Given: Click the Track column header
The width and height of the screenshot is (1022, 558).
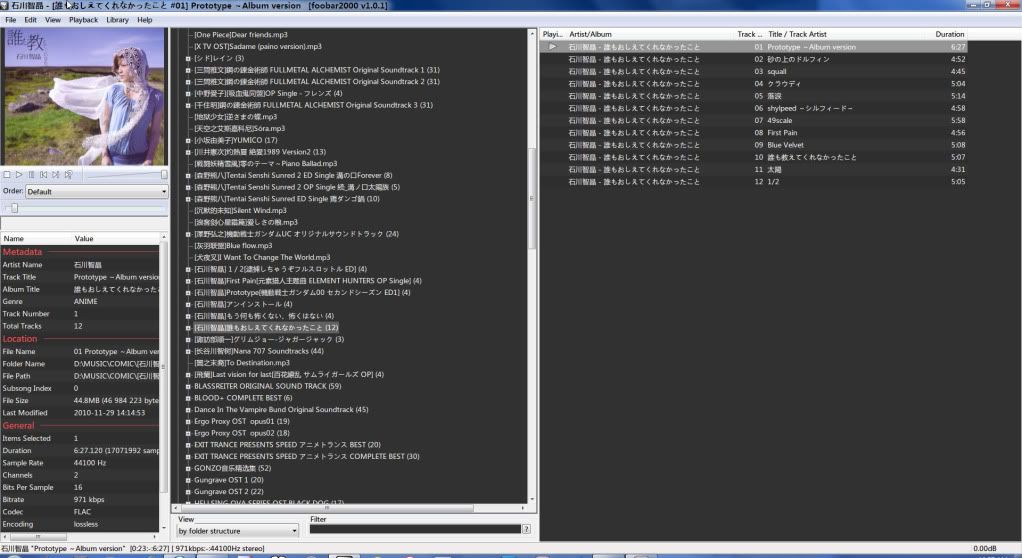Looking at the screenshot, I should point(750,34).
